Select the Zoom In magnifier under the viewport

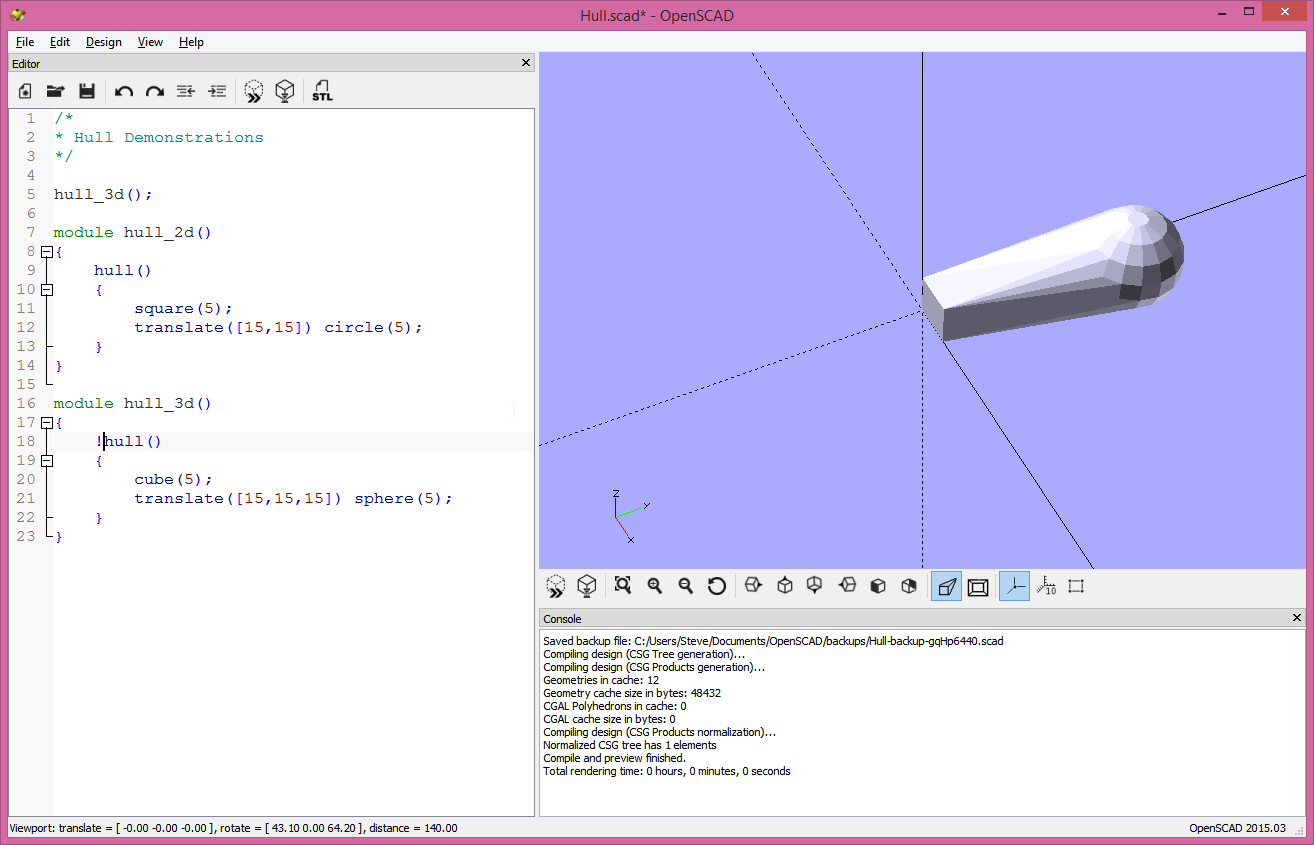tap(654, 586)
